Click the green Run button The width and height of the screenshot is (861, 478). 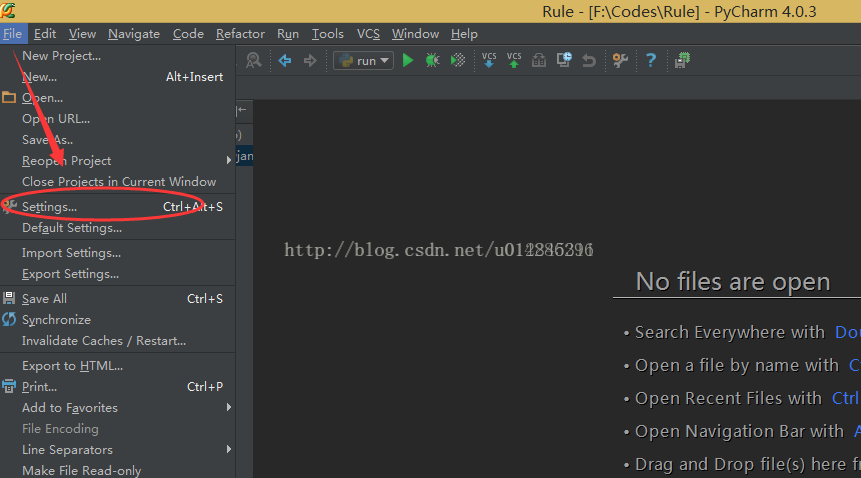(407, 60)
